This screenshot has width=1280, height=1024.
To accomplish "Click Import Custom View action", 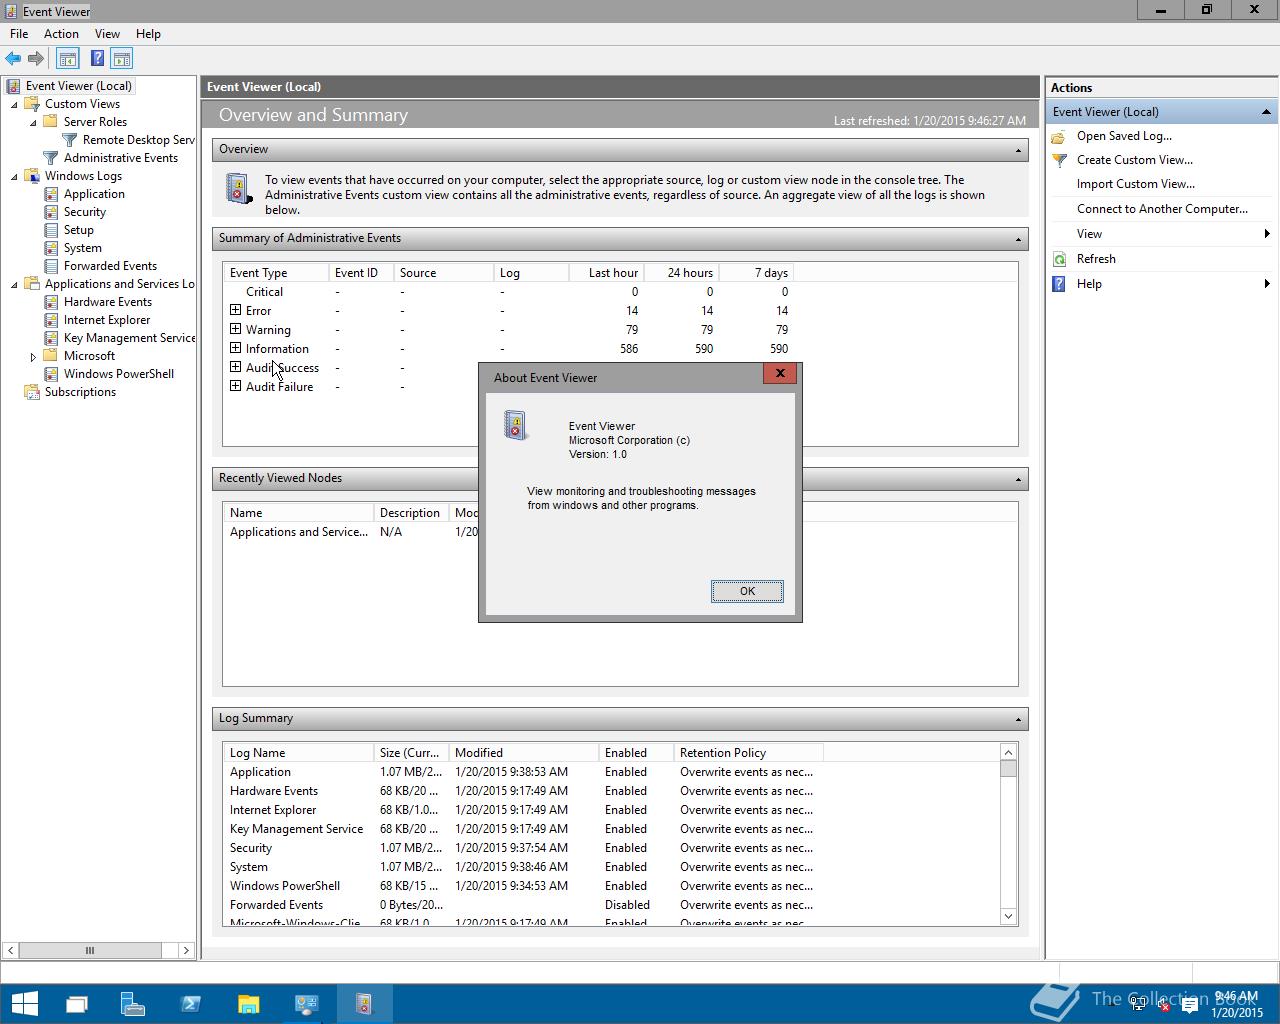I will click(1136, 184).
